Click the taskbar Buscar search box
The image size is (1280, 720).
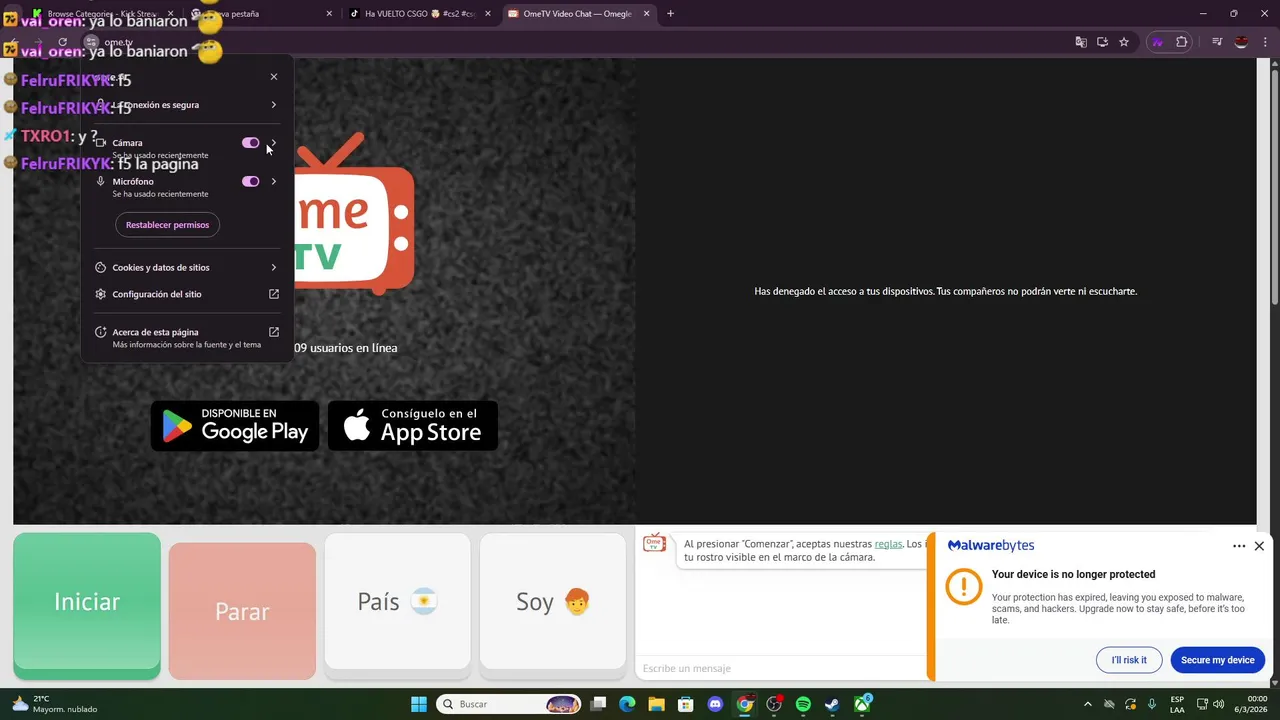coord(510,704)
